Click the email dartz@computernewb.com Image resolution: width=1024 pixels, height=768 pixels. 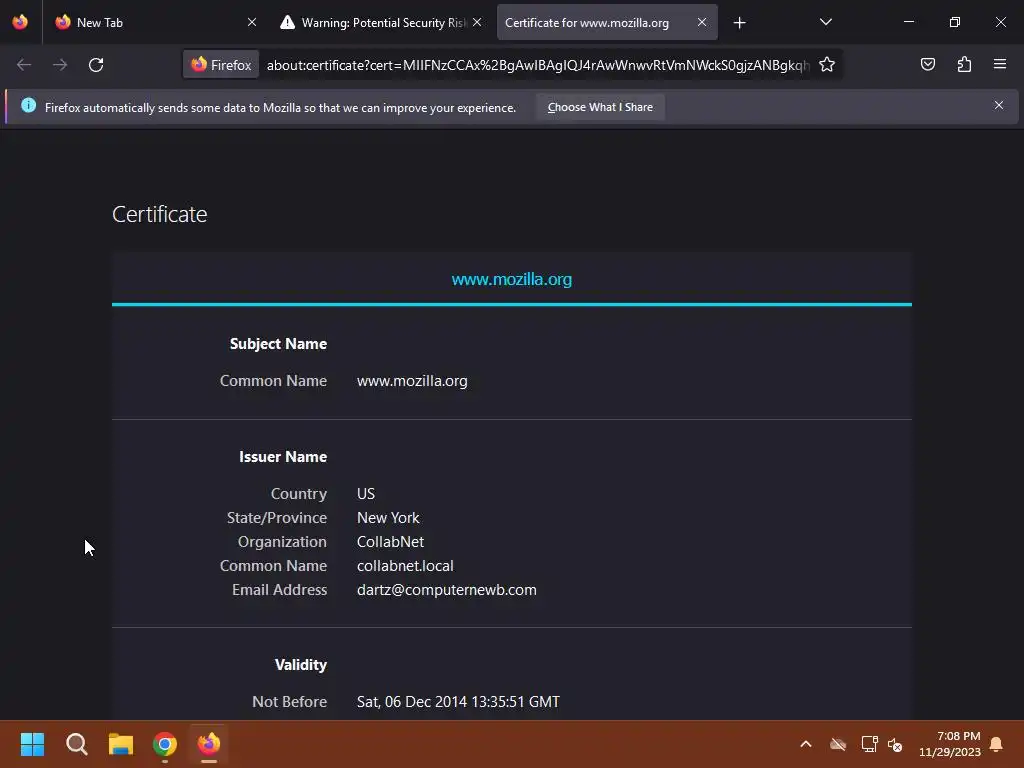pyautogui.click(x=447, y=590)
